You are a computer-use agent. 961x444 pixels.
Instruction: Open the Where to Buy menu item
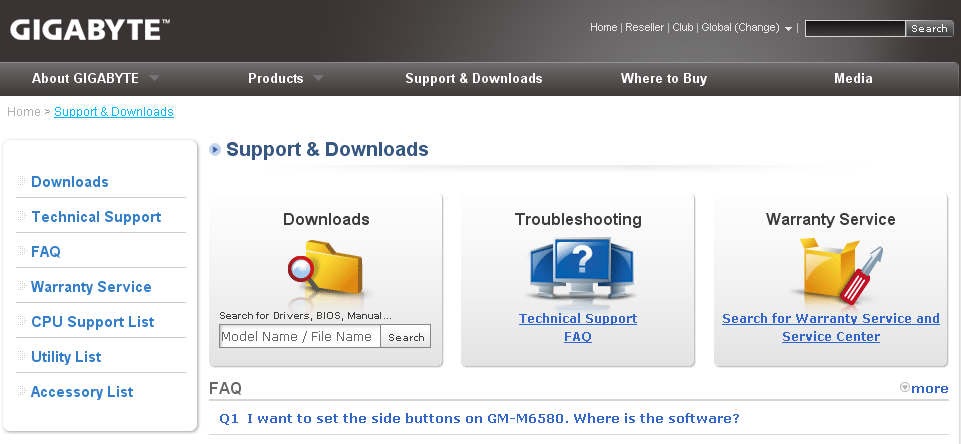point(664,78)
